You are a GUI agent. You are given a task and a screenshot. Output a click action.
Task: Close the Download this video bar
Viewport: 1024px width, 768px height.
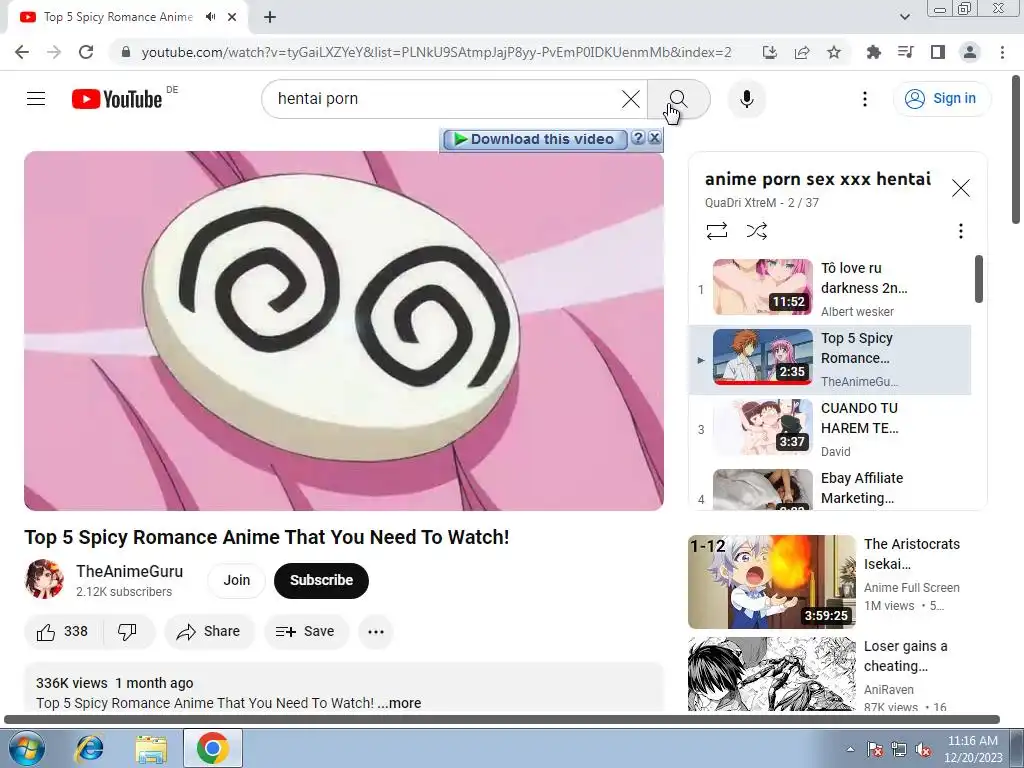coord(654,138)
